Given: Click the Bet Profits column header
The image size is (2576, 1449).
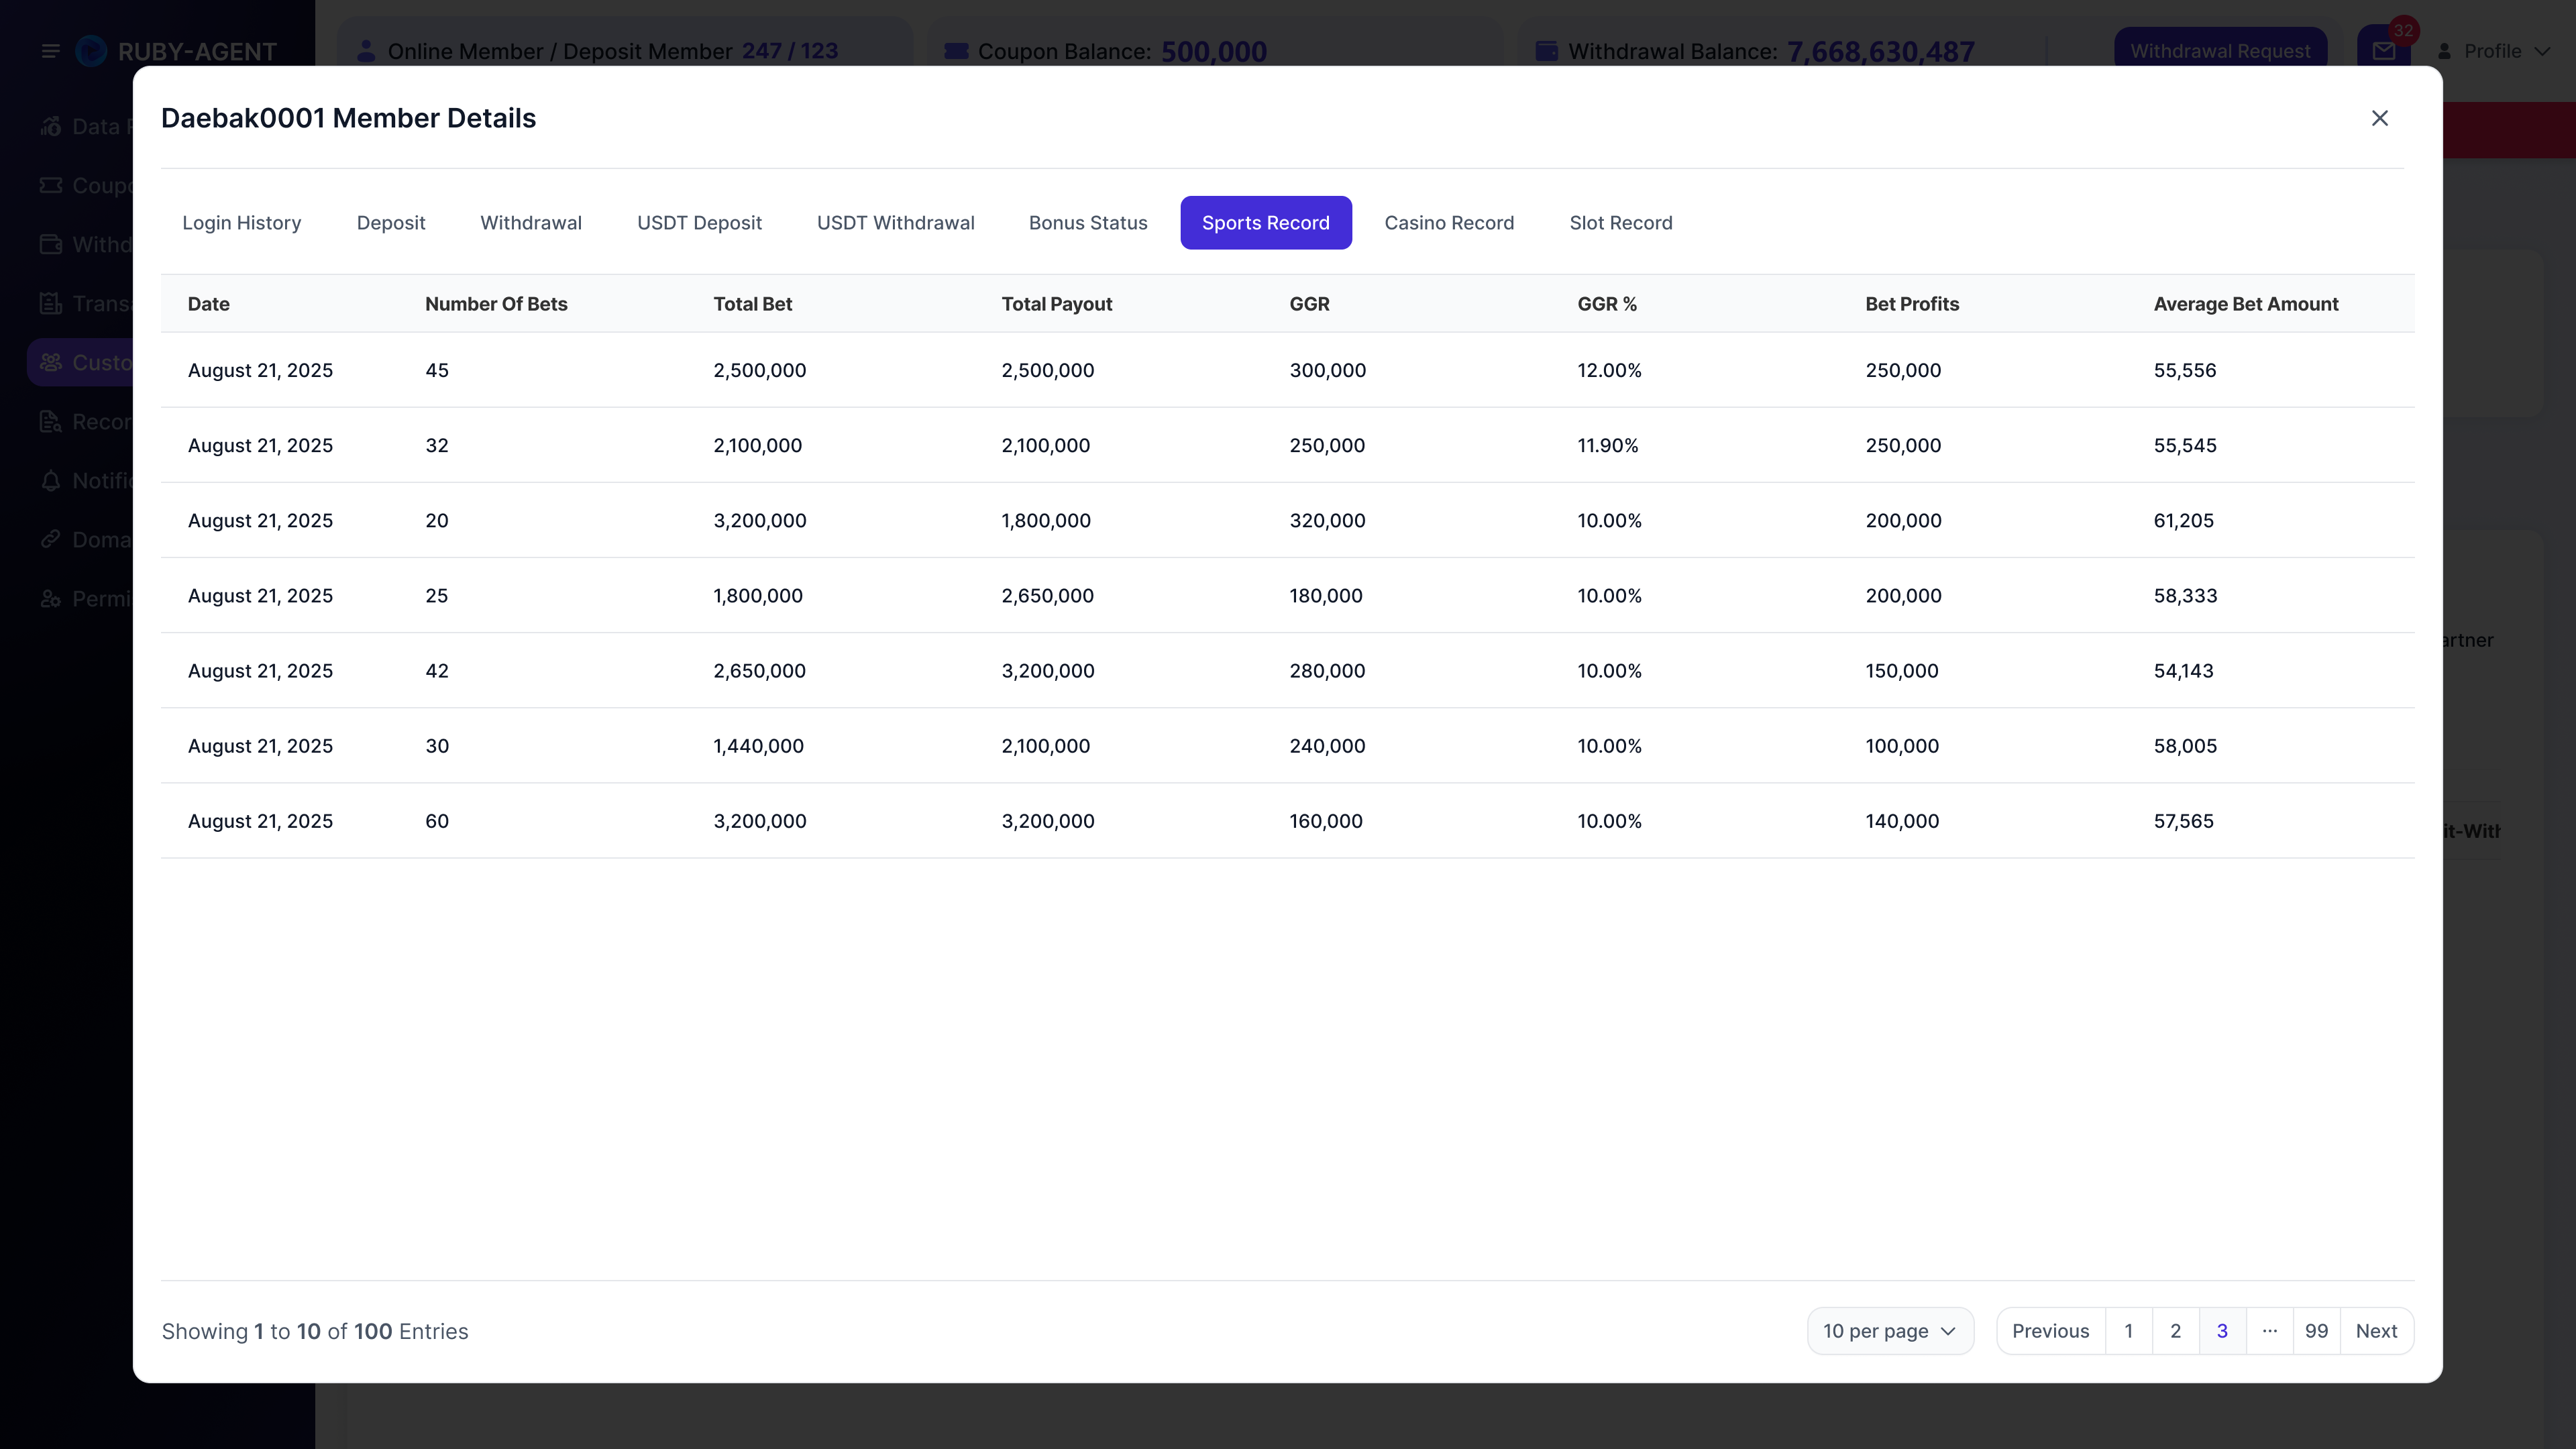Looking at the screenshot, I should pos(1911,304).
